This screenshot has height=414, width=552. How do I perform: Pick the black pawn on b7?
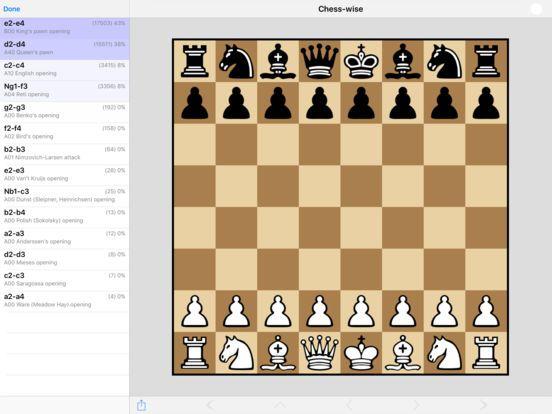[x=236, y=103]
